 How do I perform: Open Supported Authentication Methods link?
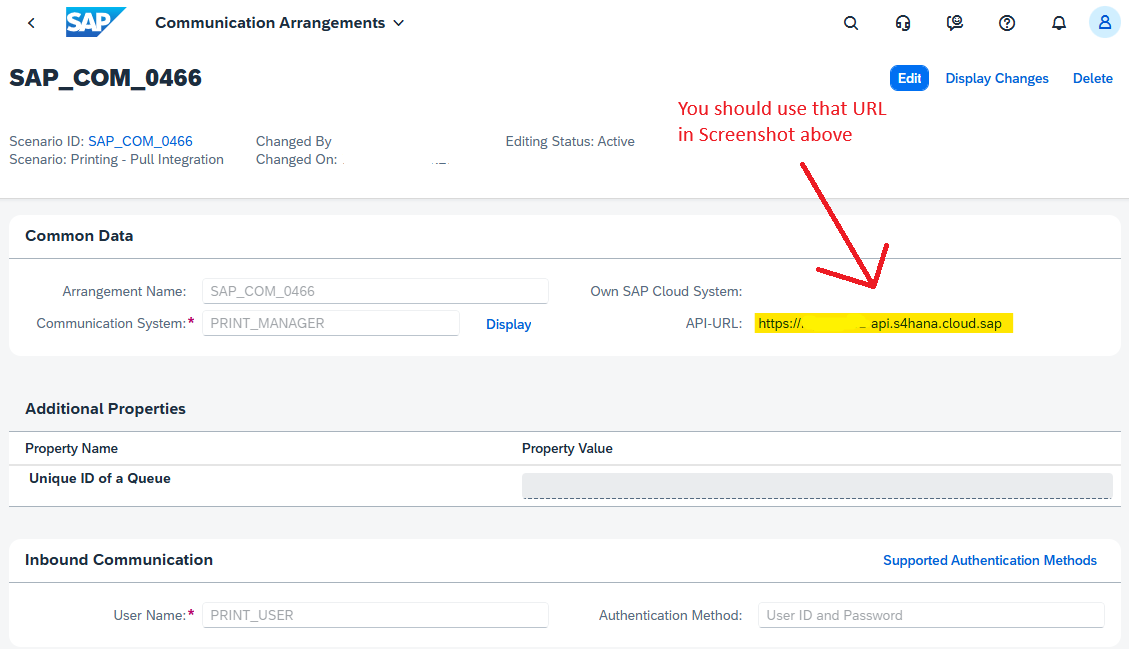pos(990,560)
